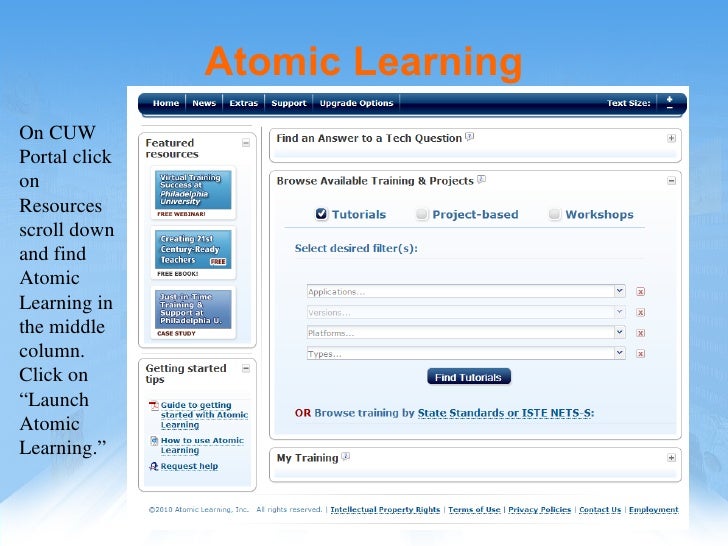Clear the Applications filter with red X
Viewport: 728px width, 546px height.
click(x=641, y=292)
